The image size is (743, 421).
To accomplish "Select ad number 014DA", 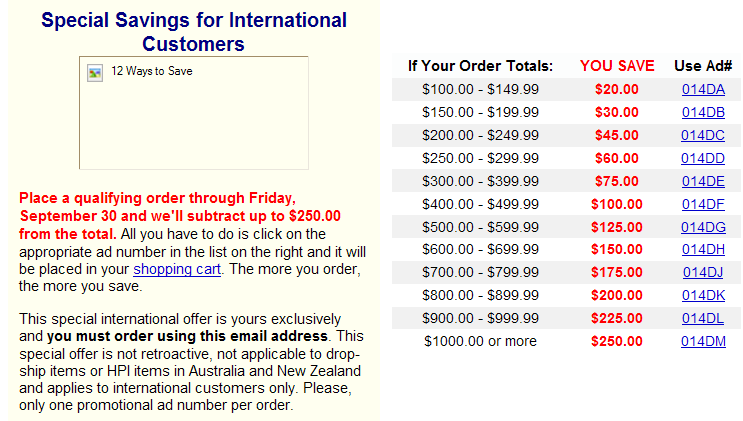I will click(x=703, y=89).
